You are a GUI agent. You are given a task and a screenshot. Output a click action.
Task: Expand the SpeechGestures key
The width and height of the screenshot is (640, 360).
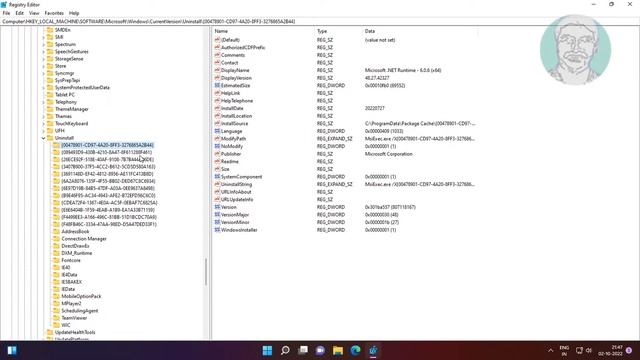coord(43,51)
